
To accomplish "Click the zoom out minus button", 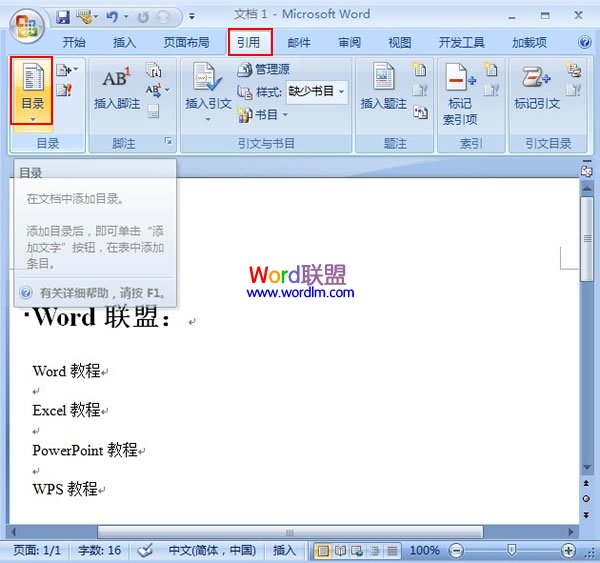I will click(x=456, y=551).
